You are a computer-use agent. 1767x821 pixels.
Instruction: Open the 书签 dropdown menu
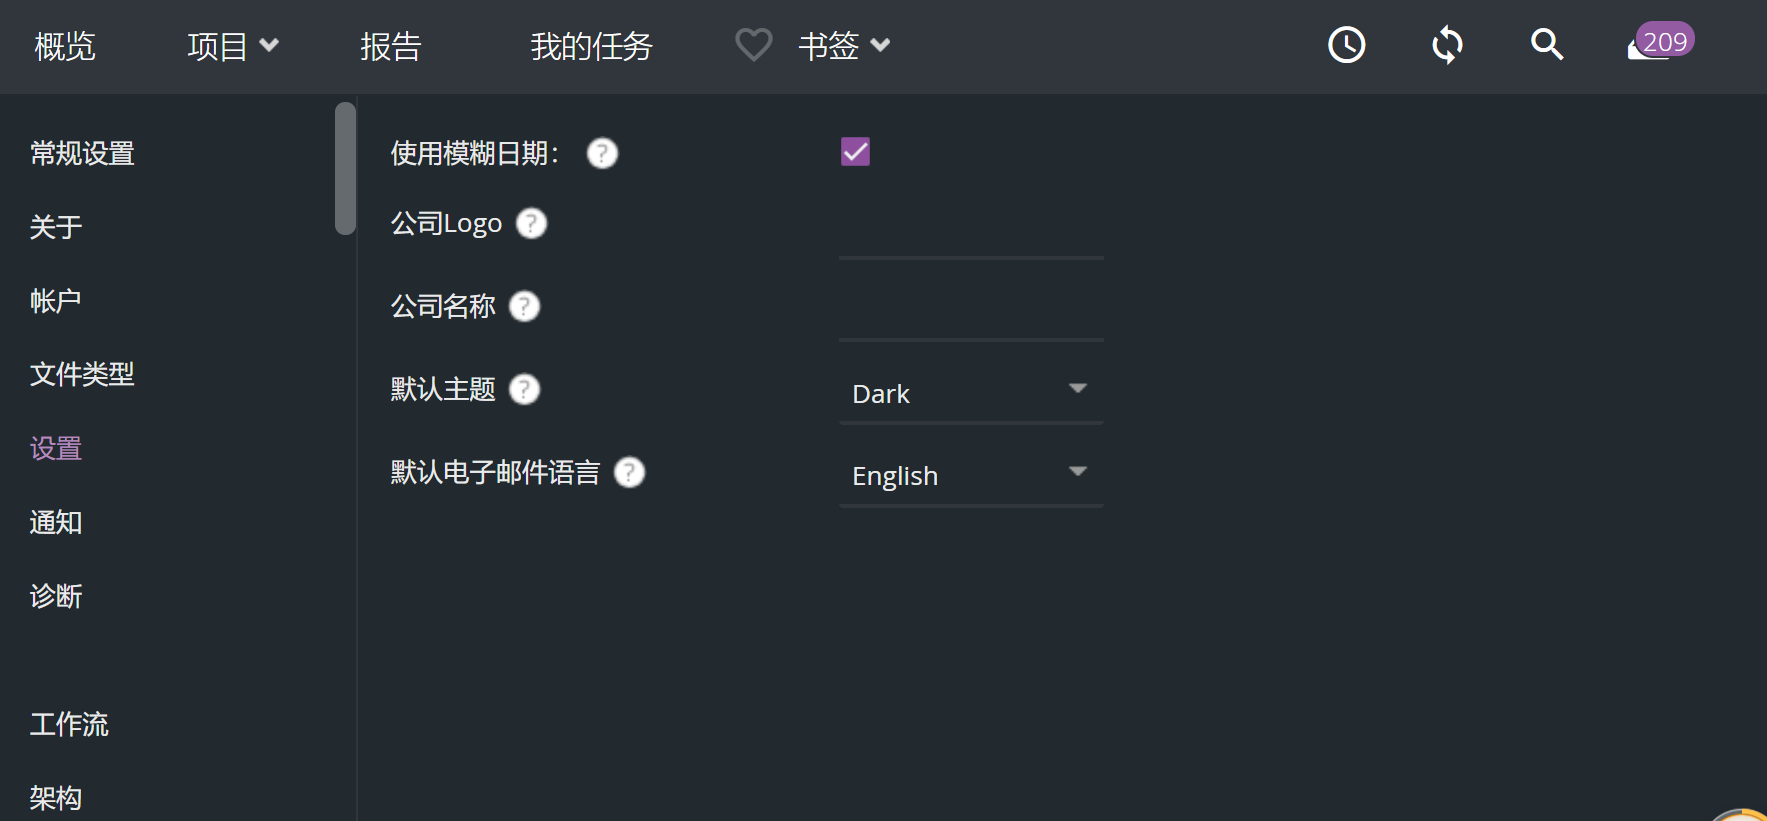pyautogui.click(x=843, y=46)
